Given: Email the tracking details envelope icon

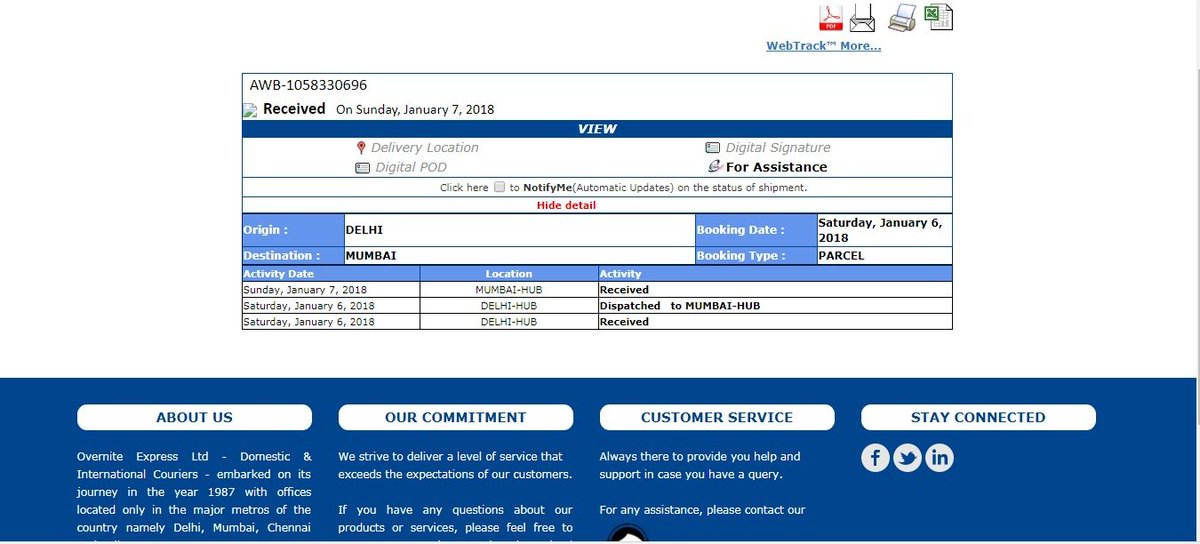Looking at the screenshot, I should [862, 18].
